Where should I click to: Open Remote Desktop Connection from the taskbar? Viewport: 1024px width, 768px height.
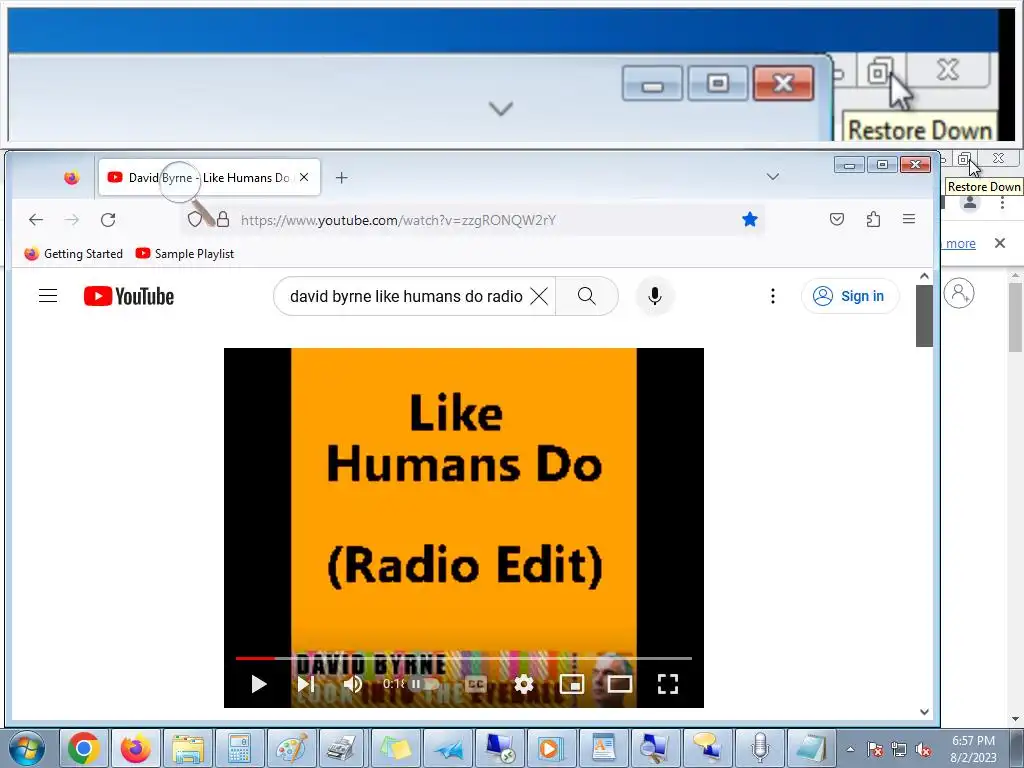(500, 748)
